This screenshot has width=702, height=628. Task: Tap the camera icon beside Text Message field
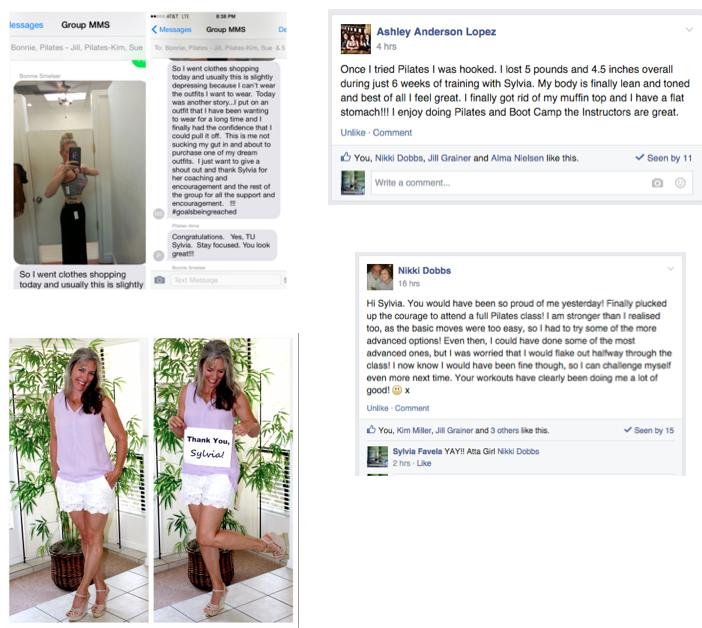pos(159,280)
